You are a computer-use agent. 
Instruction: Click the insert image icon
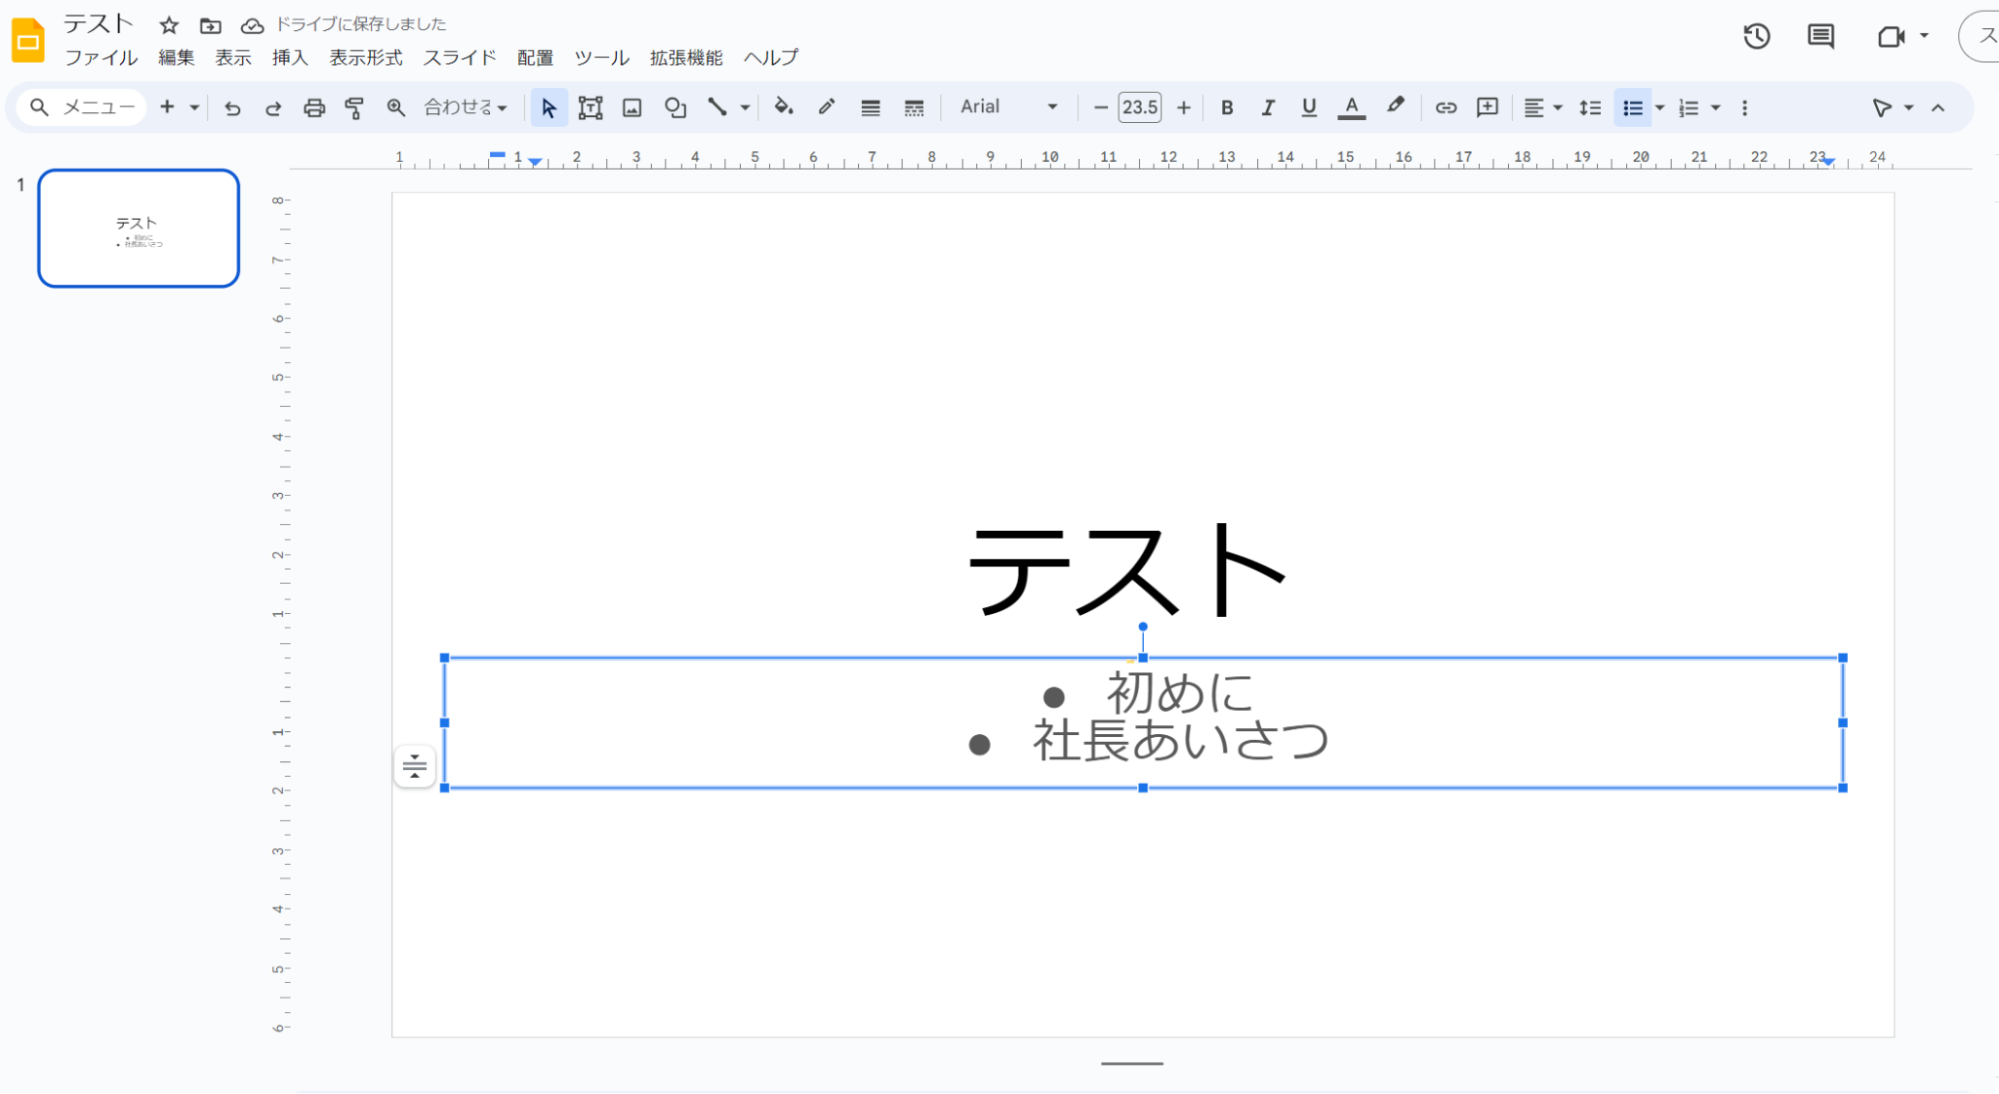pyautogui.click(x=632, y=108)
